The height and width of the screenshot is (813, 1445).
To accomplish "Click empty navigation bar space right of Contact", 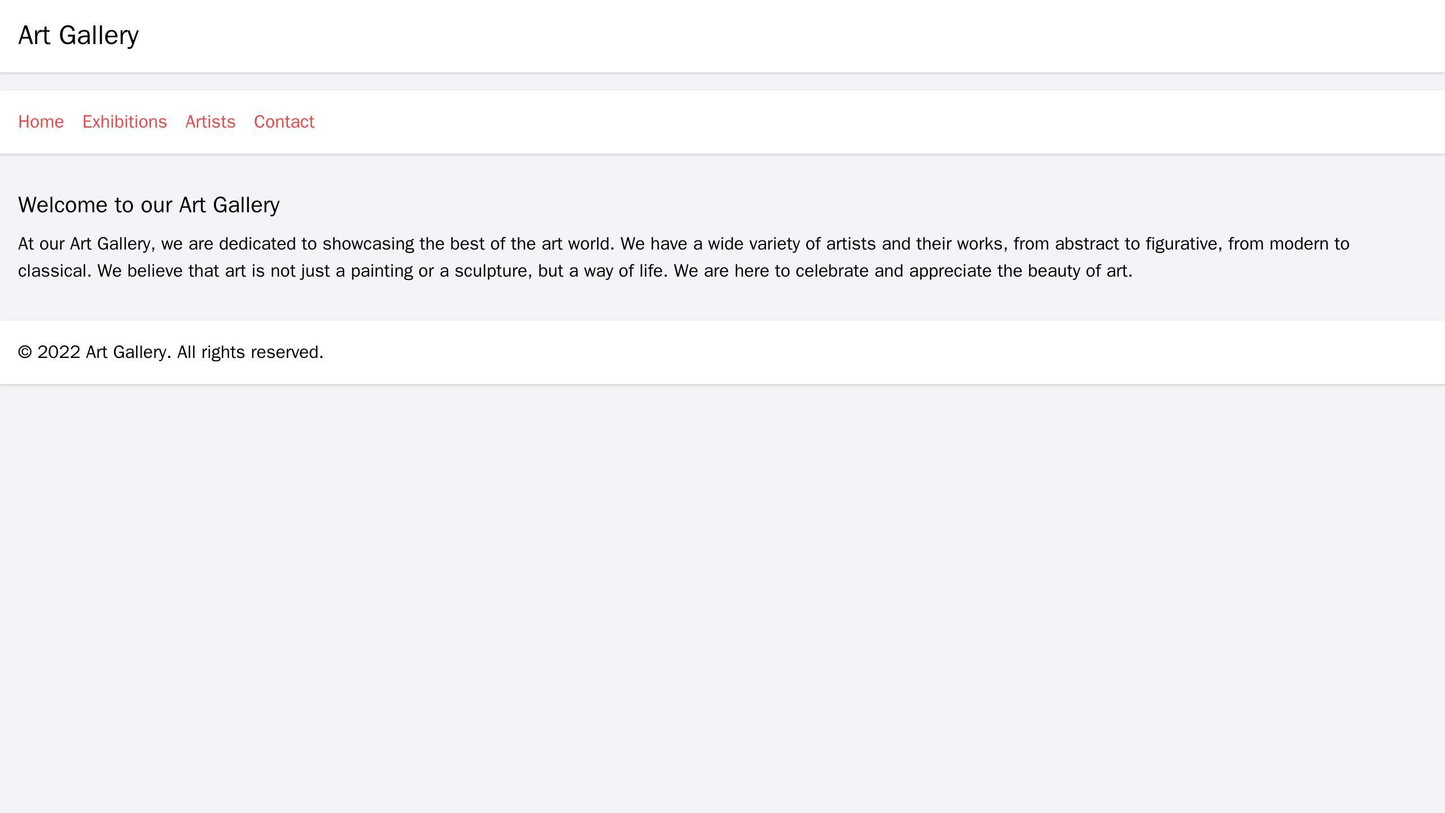I will (x=850, y=122).
